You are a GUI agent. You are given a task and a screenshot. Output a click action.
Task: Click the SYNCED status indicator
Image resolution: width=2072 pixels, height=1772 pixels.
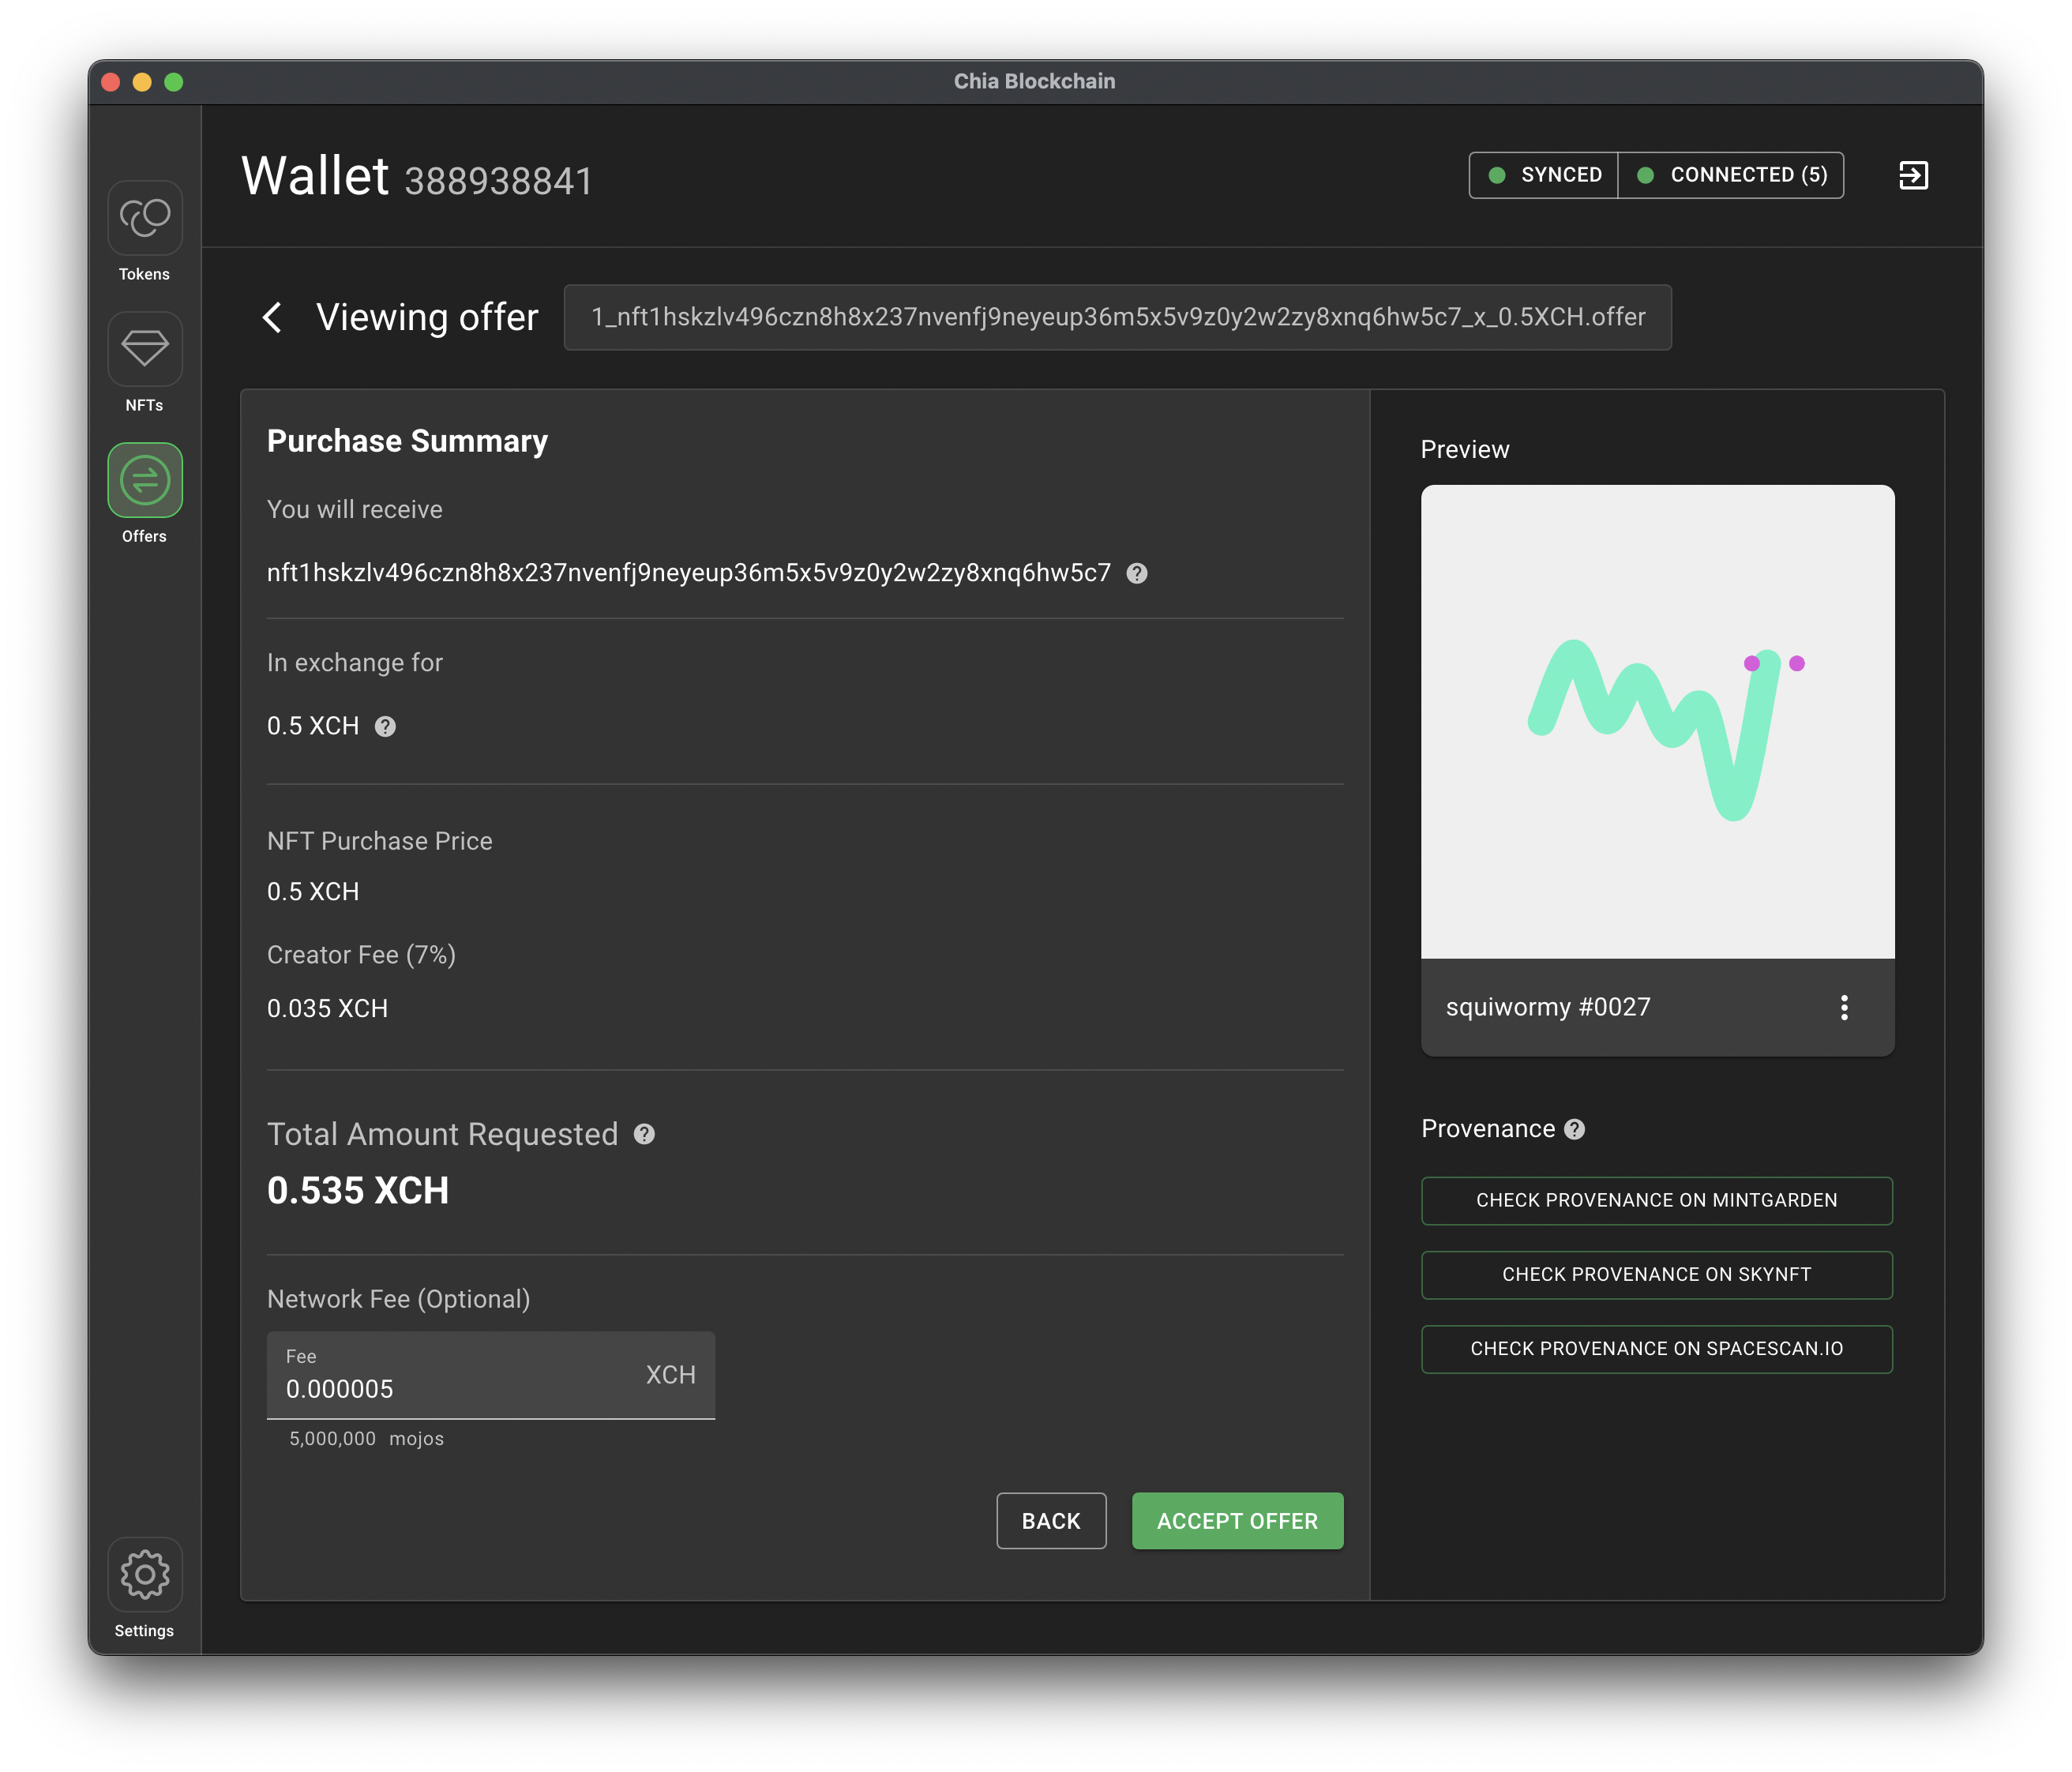1541,174
